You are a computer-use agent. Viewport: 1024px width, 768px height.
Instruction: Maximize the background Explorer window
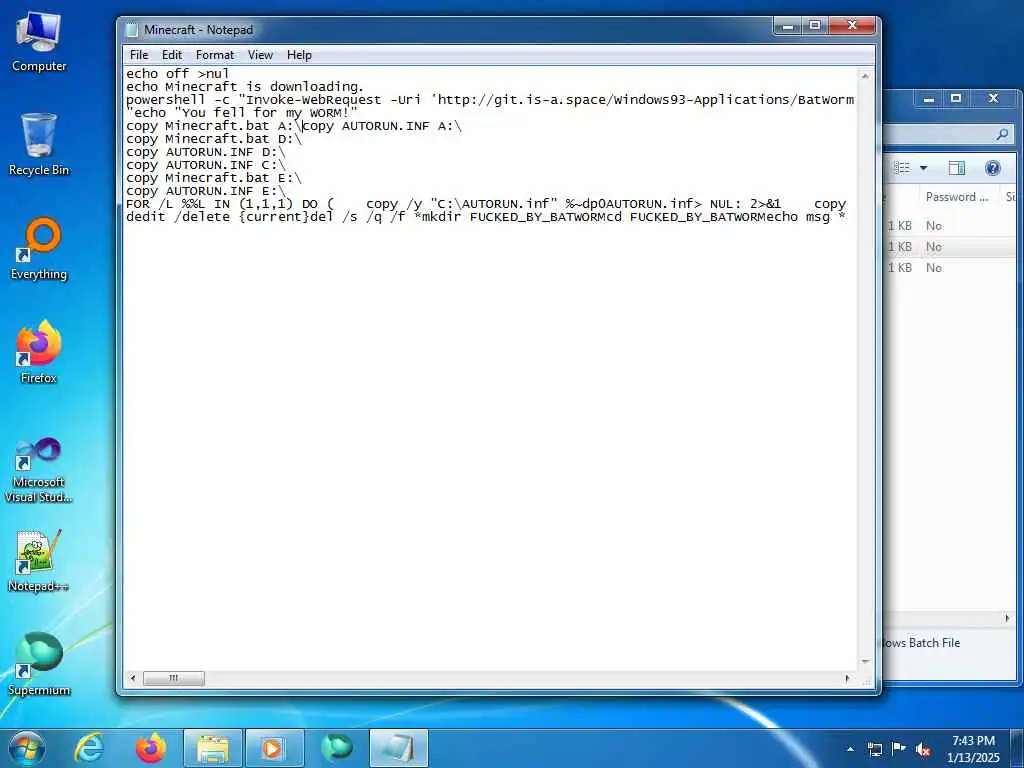[955, 99]
